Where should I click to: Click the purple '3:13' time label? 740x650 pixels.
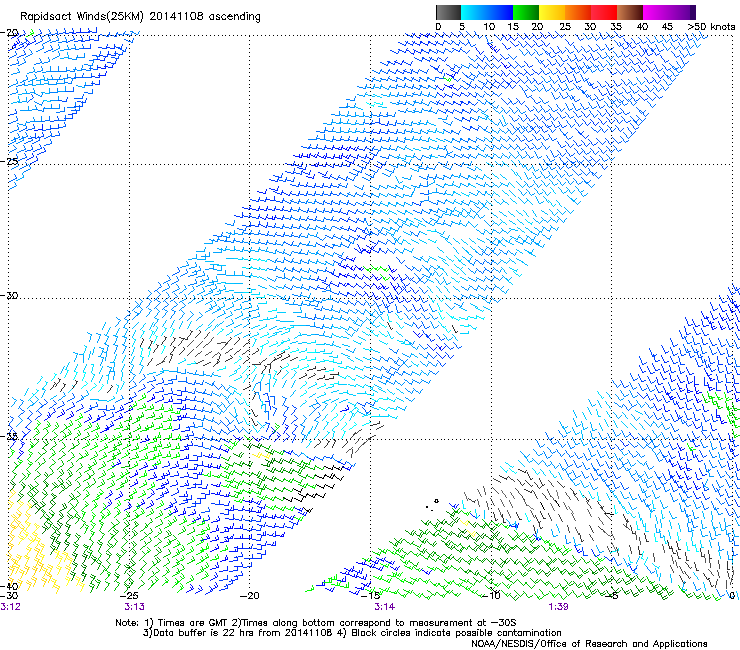(x=135, y=607)
